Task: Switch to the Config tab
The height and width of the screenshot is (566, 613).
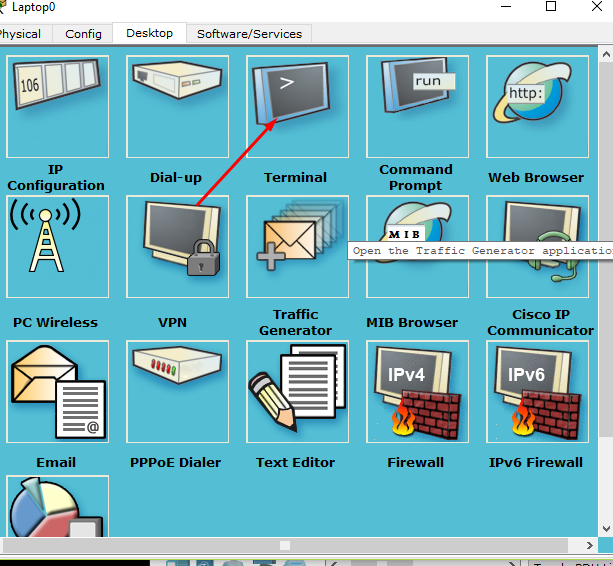Action: pos(83,34)
